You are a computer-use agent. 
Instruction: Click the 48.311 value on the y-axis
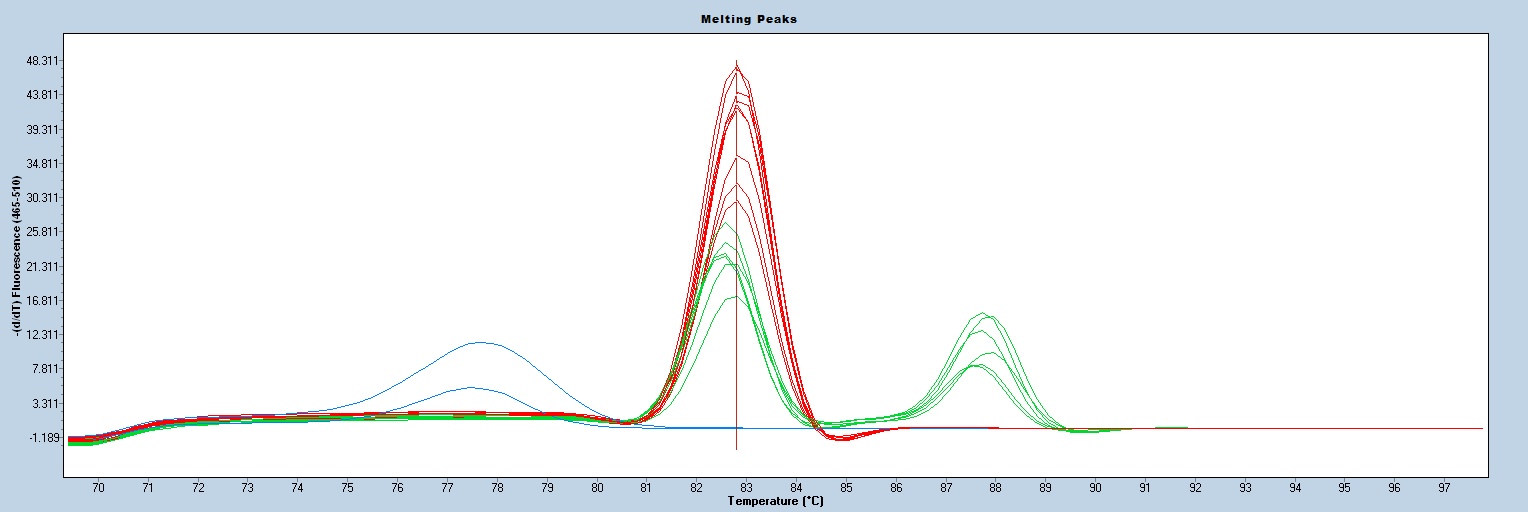click(45, 61)
